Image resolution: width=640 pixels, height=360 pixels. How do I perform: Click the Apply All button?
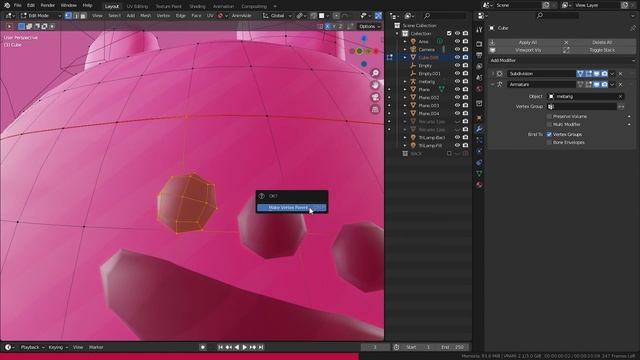pos(524,42)
